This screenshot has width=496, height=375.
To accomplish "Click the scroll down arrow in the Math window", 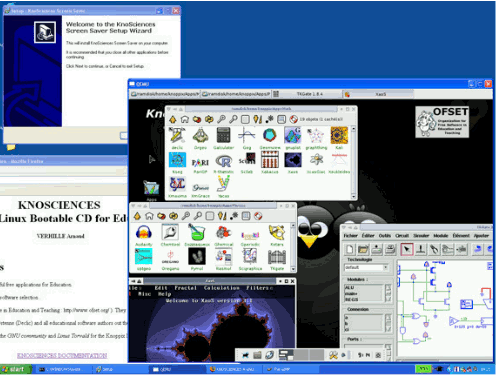I will [353, 196].
